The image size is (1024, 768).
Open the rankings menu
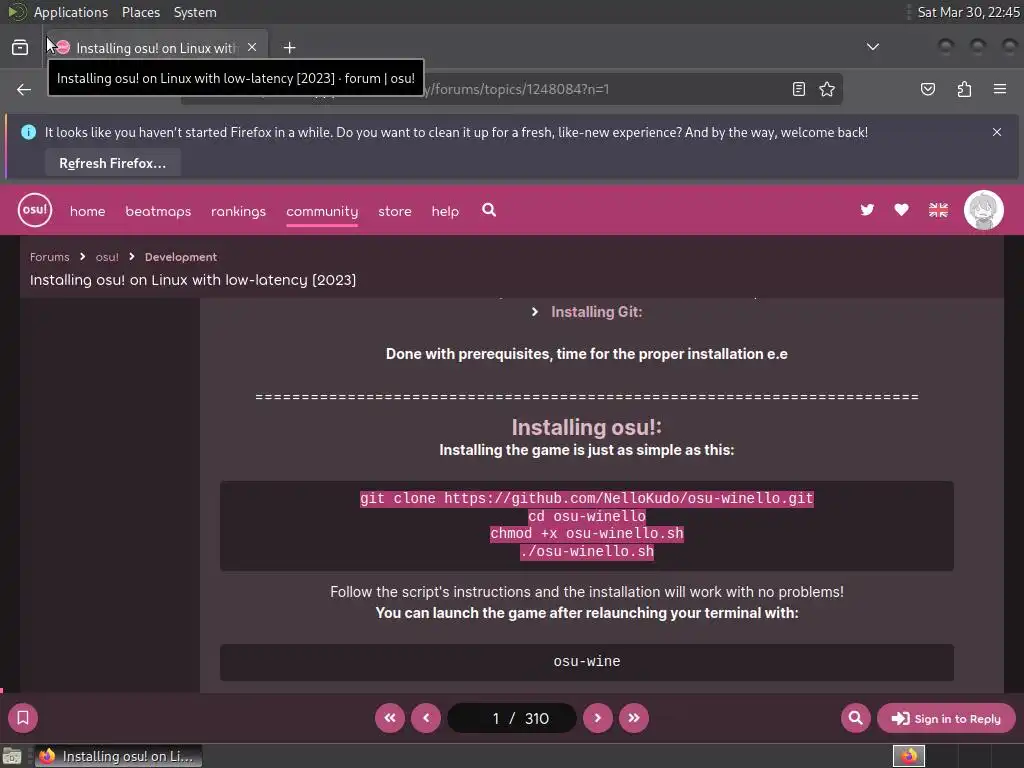tap(238, 211)
